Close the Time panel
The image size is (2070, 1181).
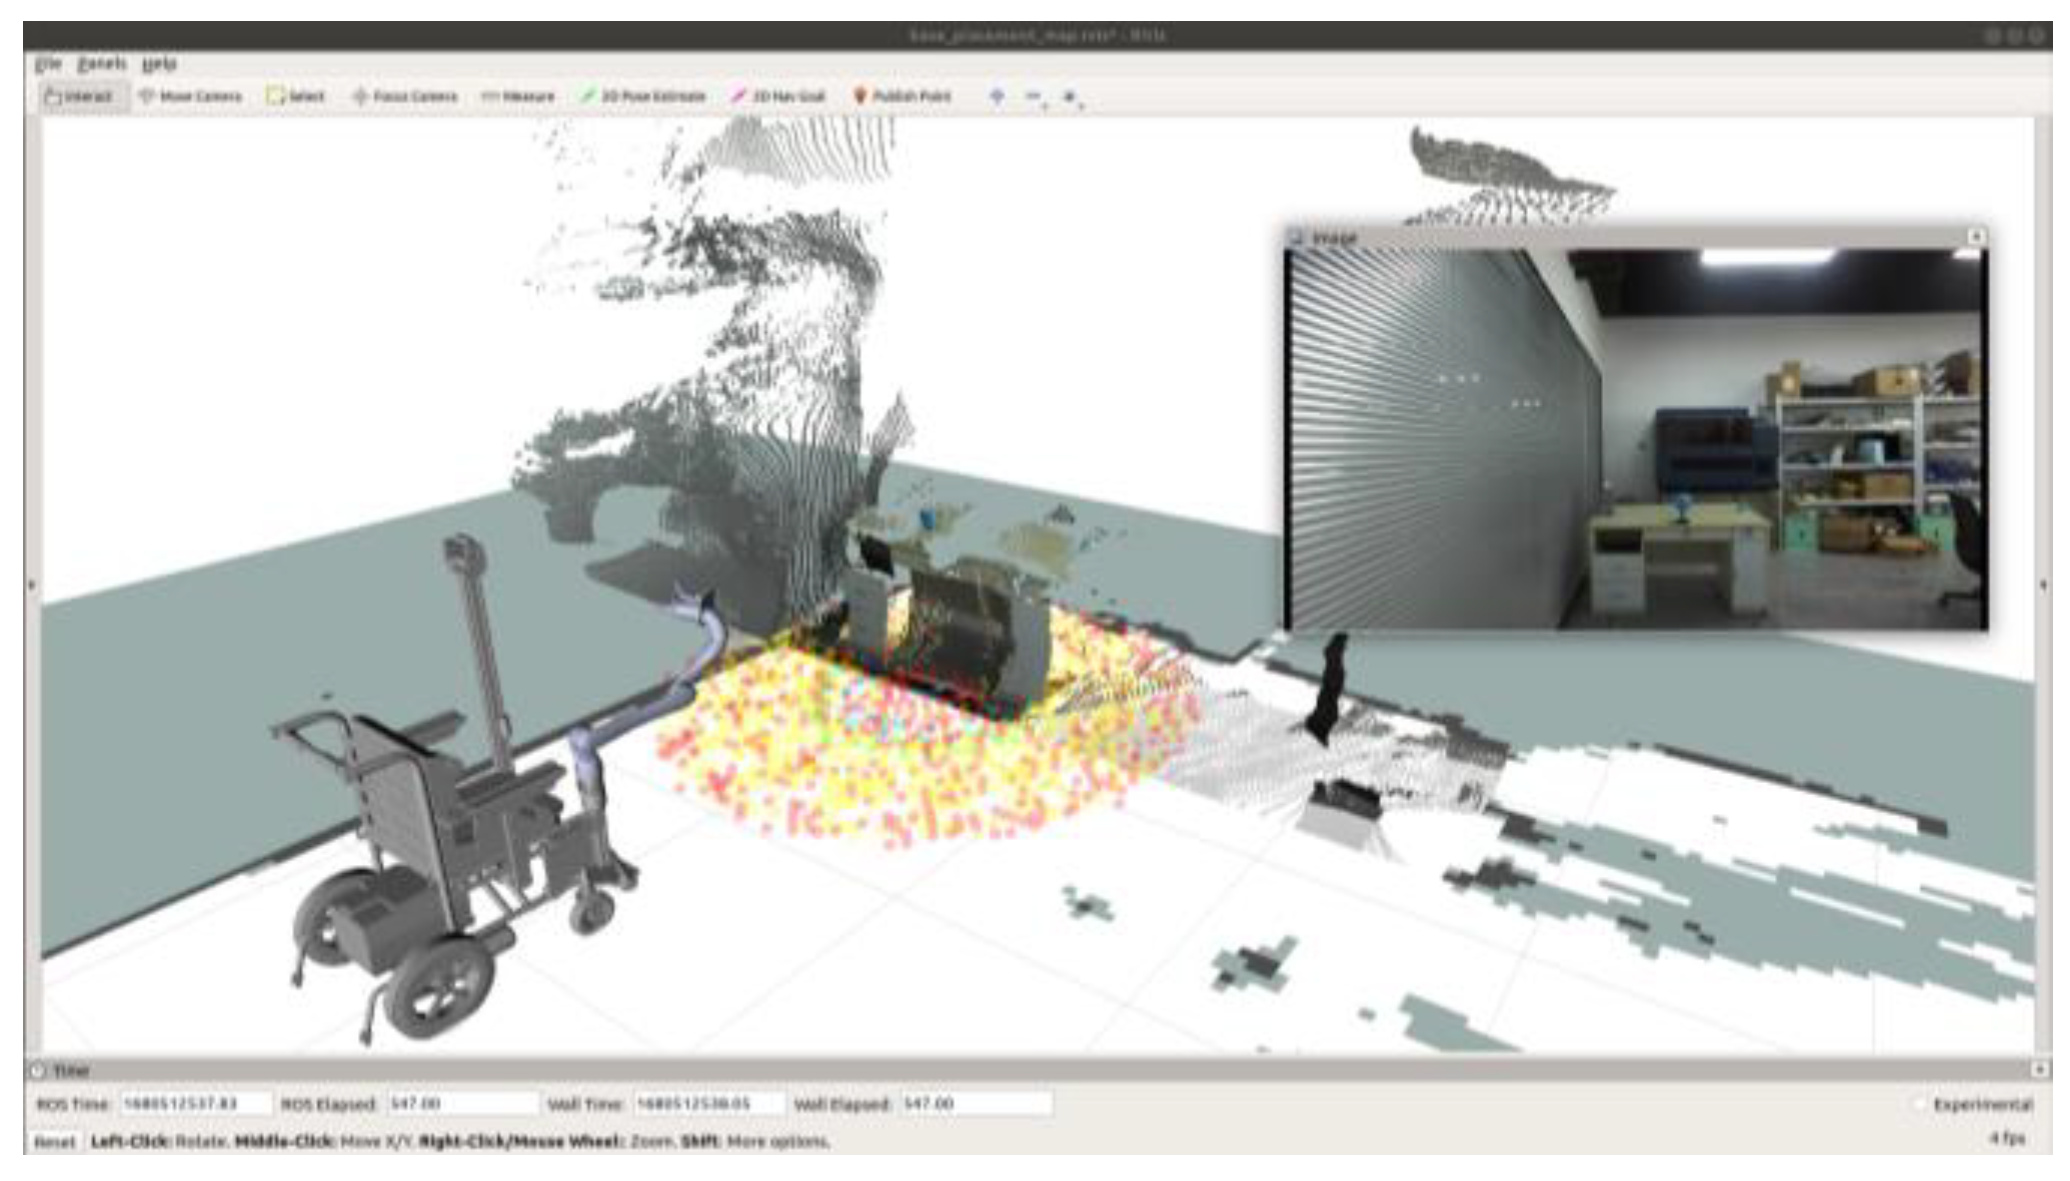tap(2038, 1070)
